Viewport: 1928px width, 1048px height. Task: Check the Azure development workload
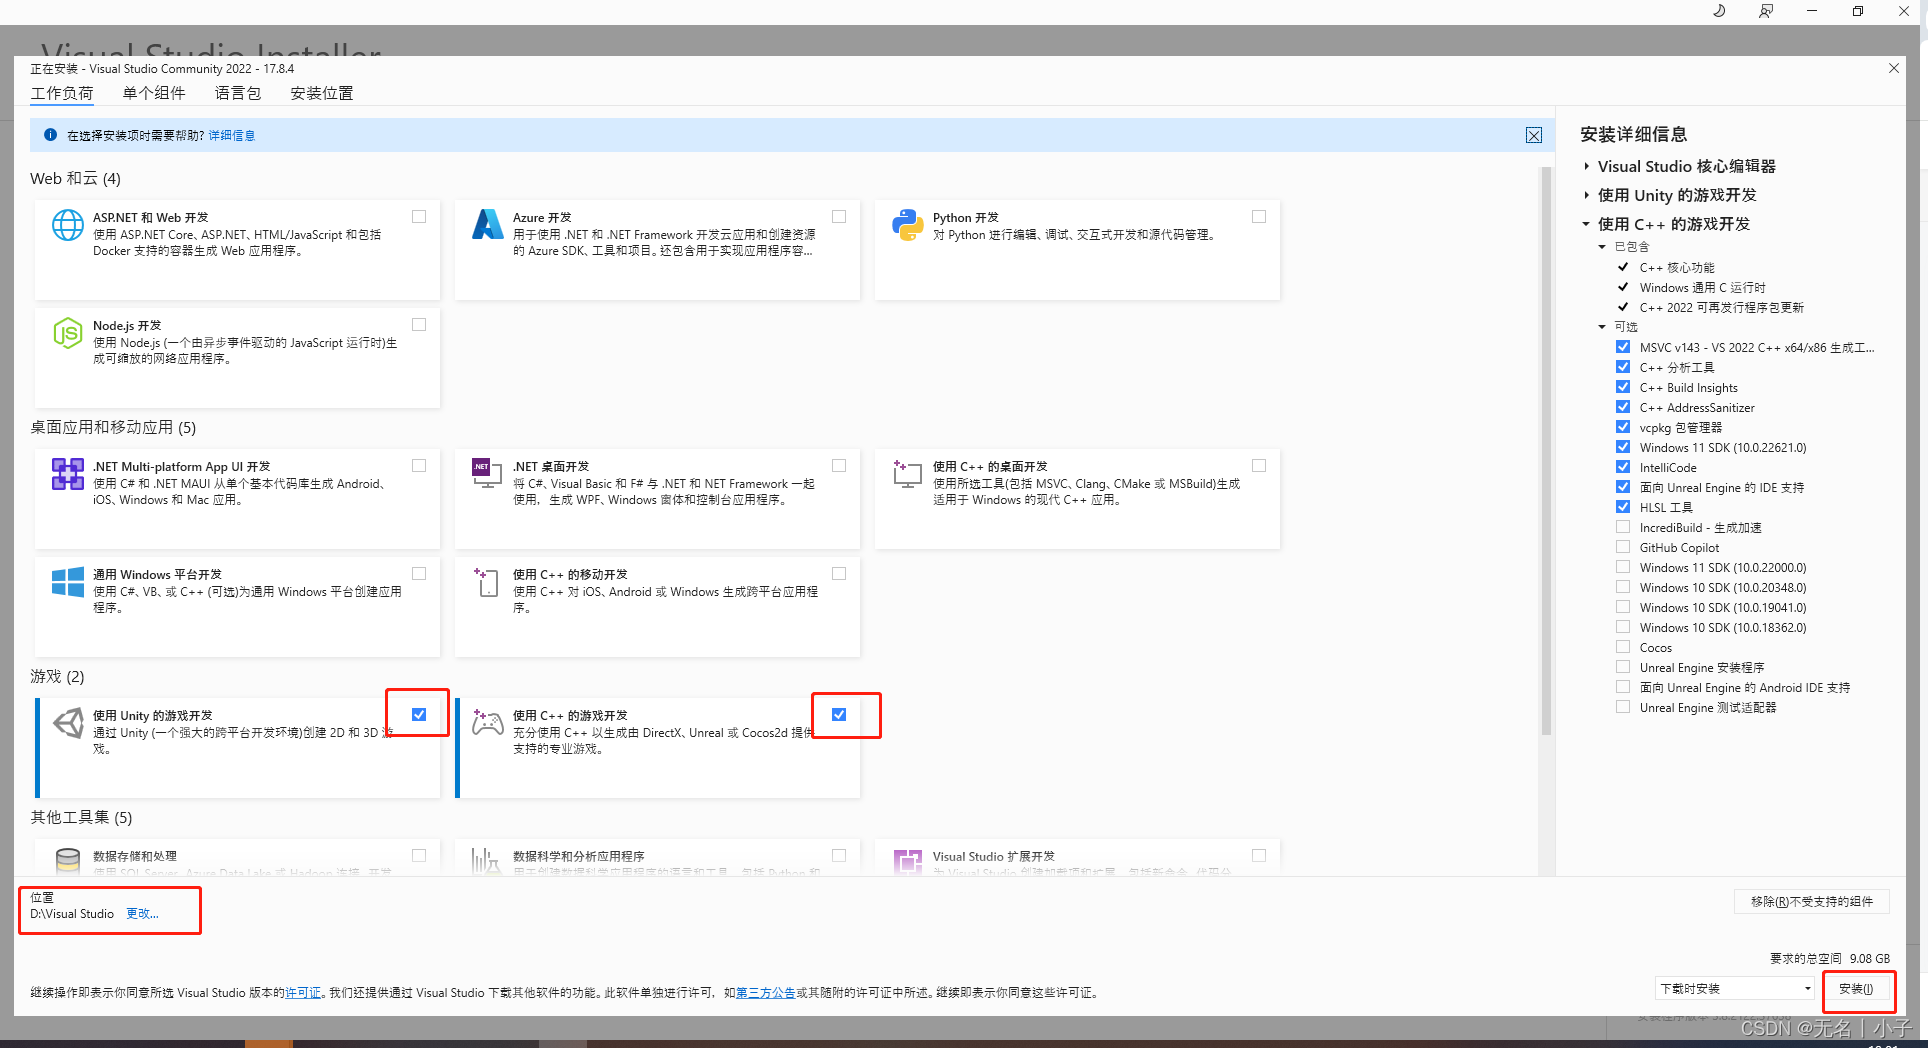coord(839,216)
